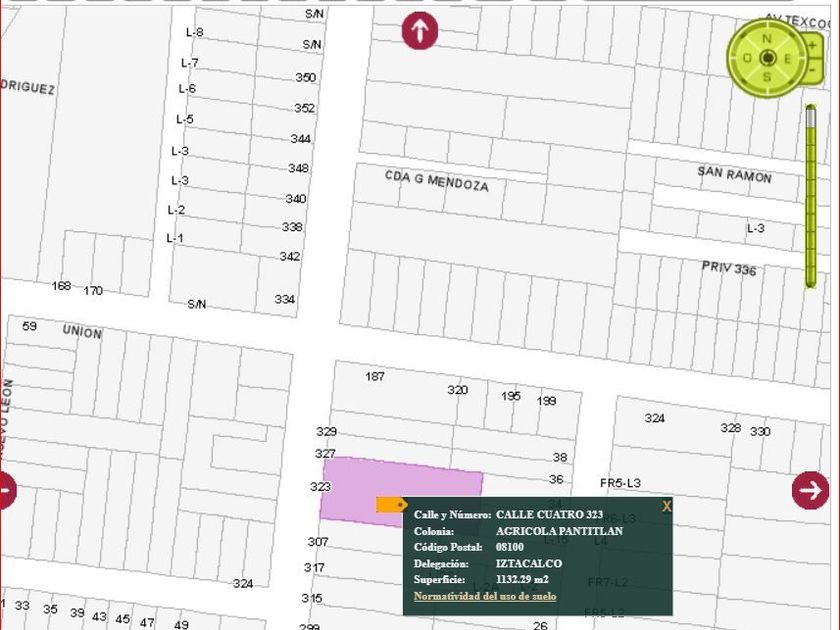Image resolution: width=840 pixels, height=630 pixels.
Task: Click lot number 36 label
Action: click(x=556, y=479)
